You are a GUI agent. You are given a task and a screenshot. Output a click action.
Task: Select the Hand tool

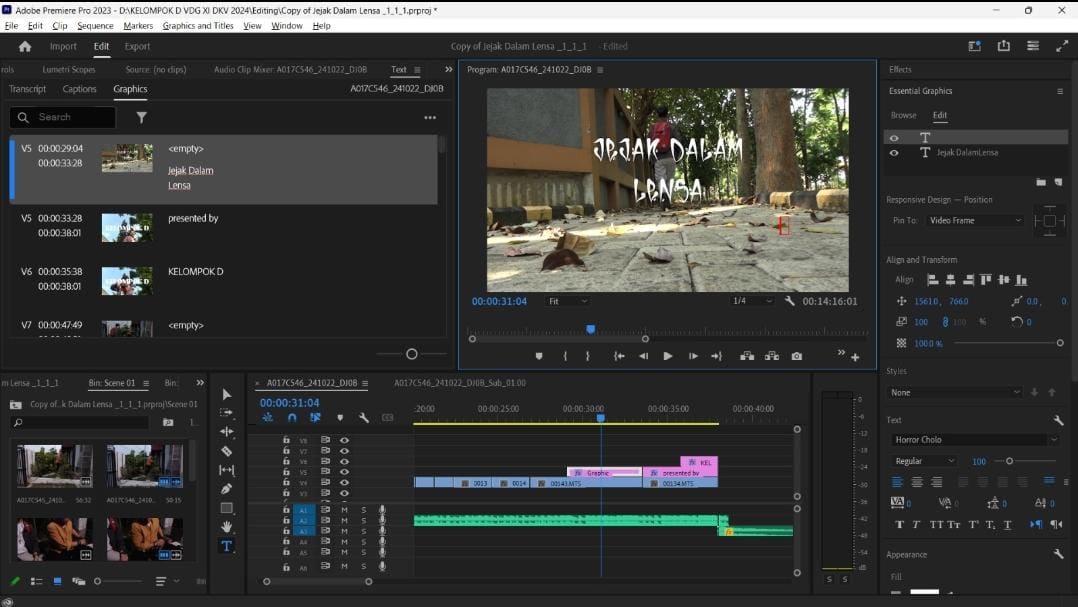coord(227,526)
